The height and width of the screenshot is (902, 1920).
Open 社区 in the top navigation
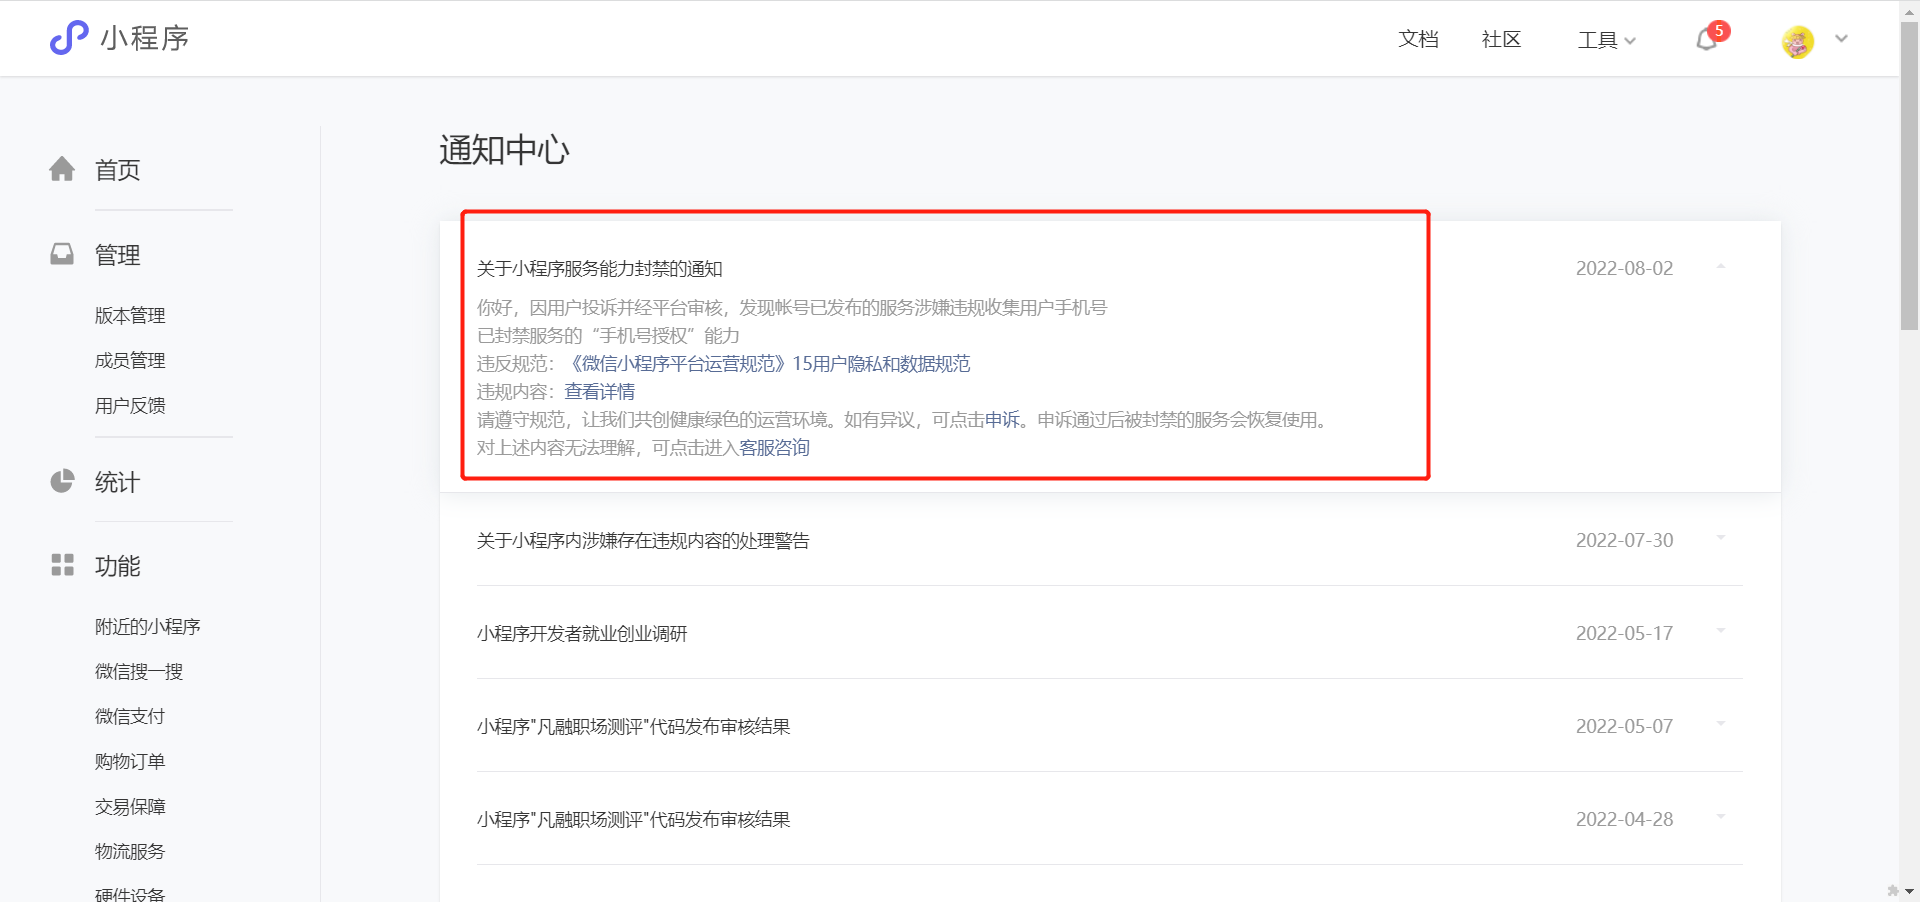(x=1501, y=39)
